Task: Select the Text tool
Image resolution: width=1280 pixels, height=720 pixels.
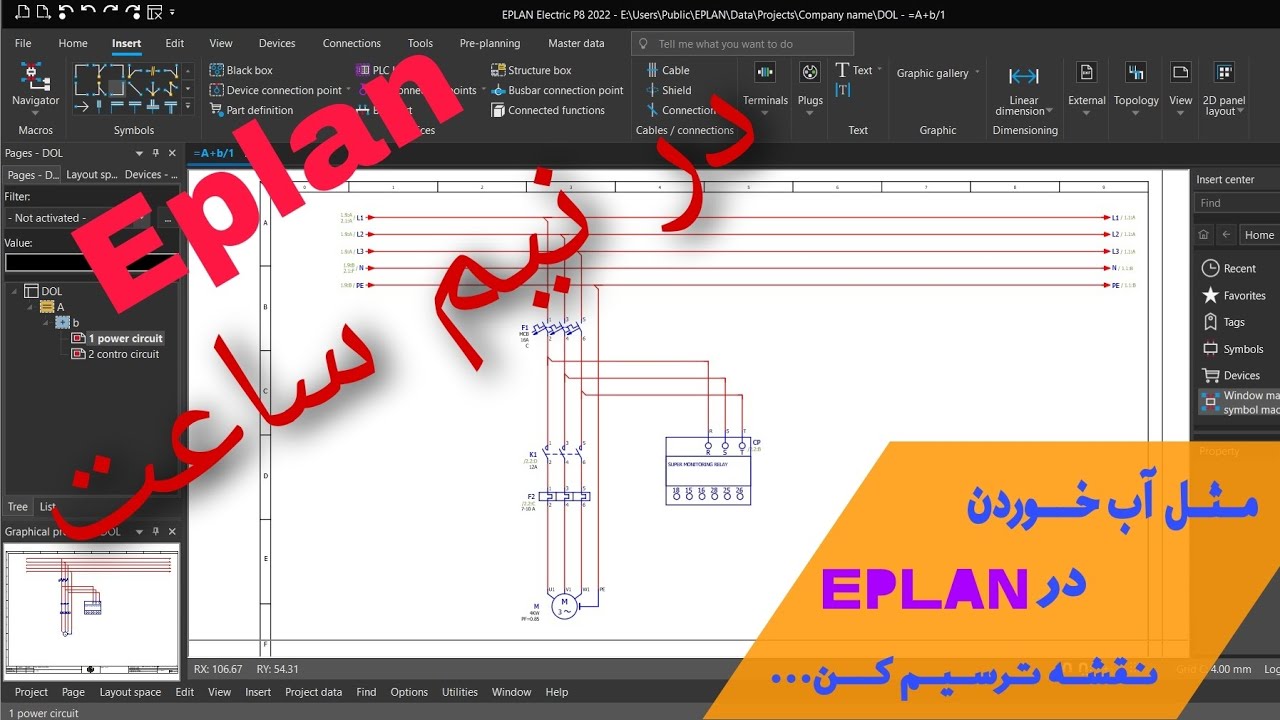Action: tap(853, 70)
